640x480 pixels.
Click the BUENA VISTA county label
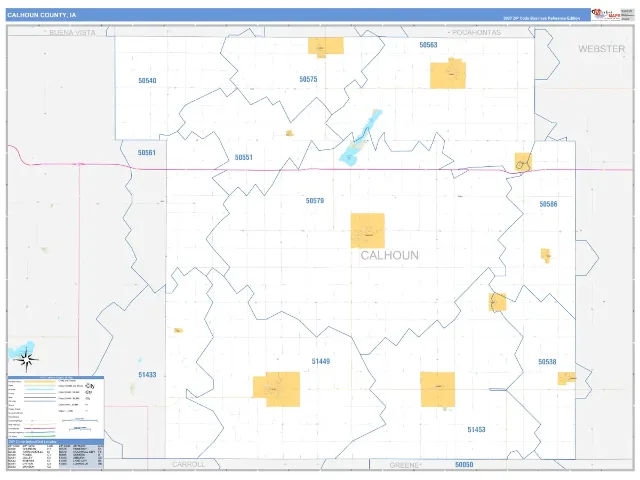coord(72,33)
